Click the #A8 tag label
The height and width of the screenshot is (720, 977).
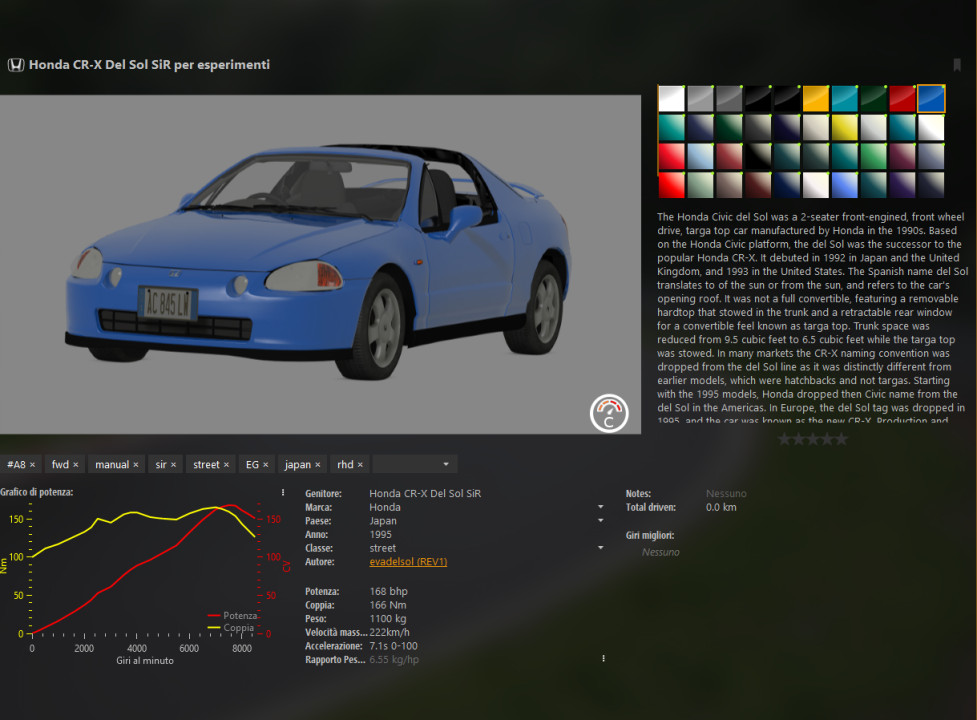click(16, 465)
